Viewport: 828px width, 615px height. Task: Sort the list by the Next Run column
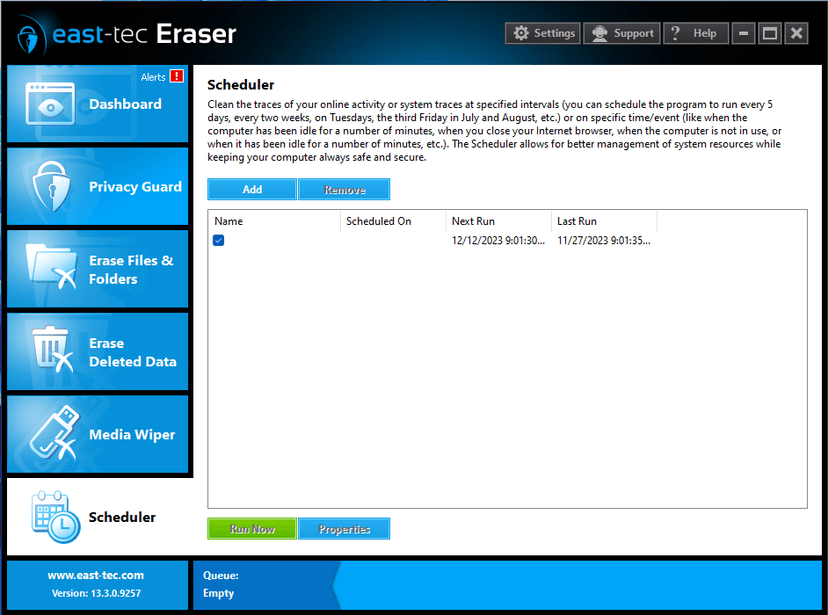499,221
